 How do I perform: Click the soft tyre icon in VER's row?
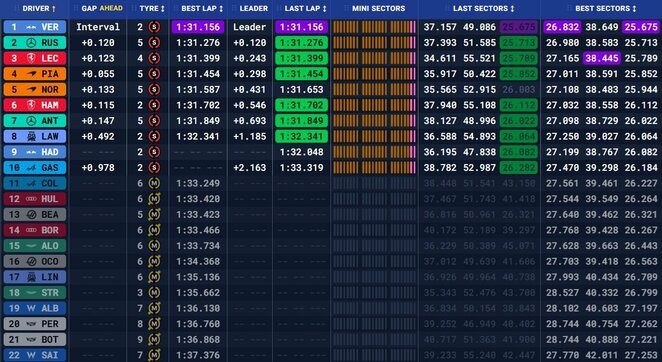pyautogui.click(x=154, y=27)
